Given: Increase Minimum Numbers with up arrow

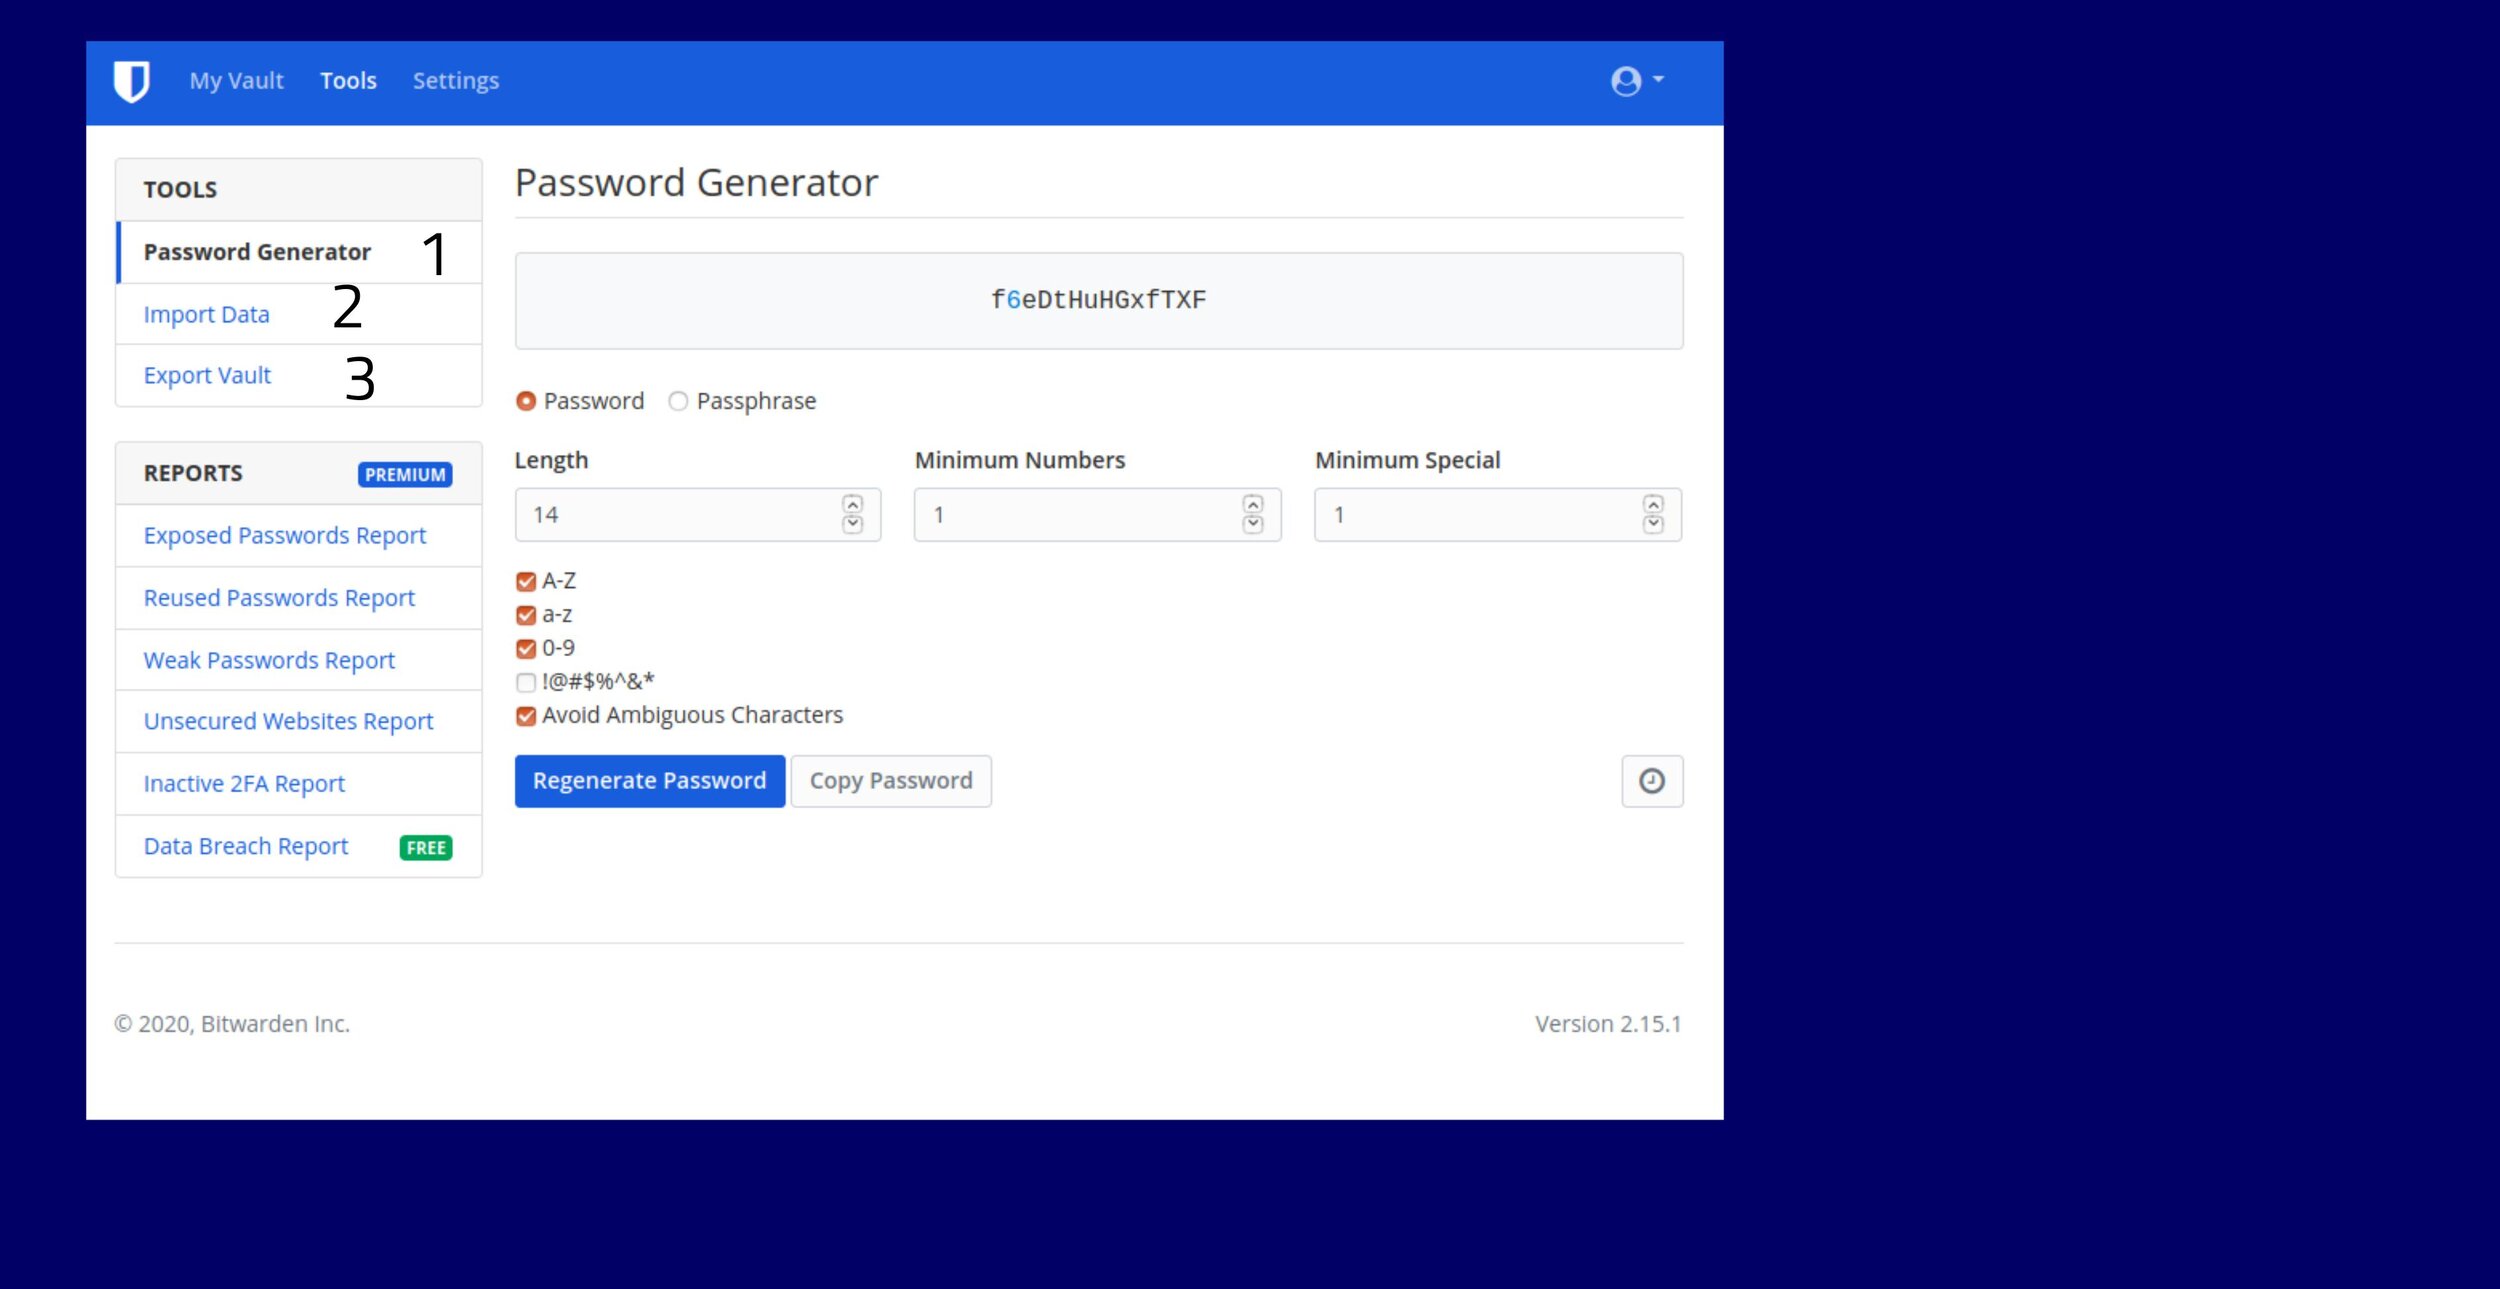Looking at the screenshot, I should pyautogui.click(x=1253, y=505).
